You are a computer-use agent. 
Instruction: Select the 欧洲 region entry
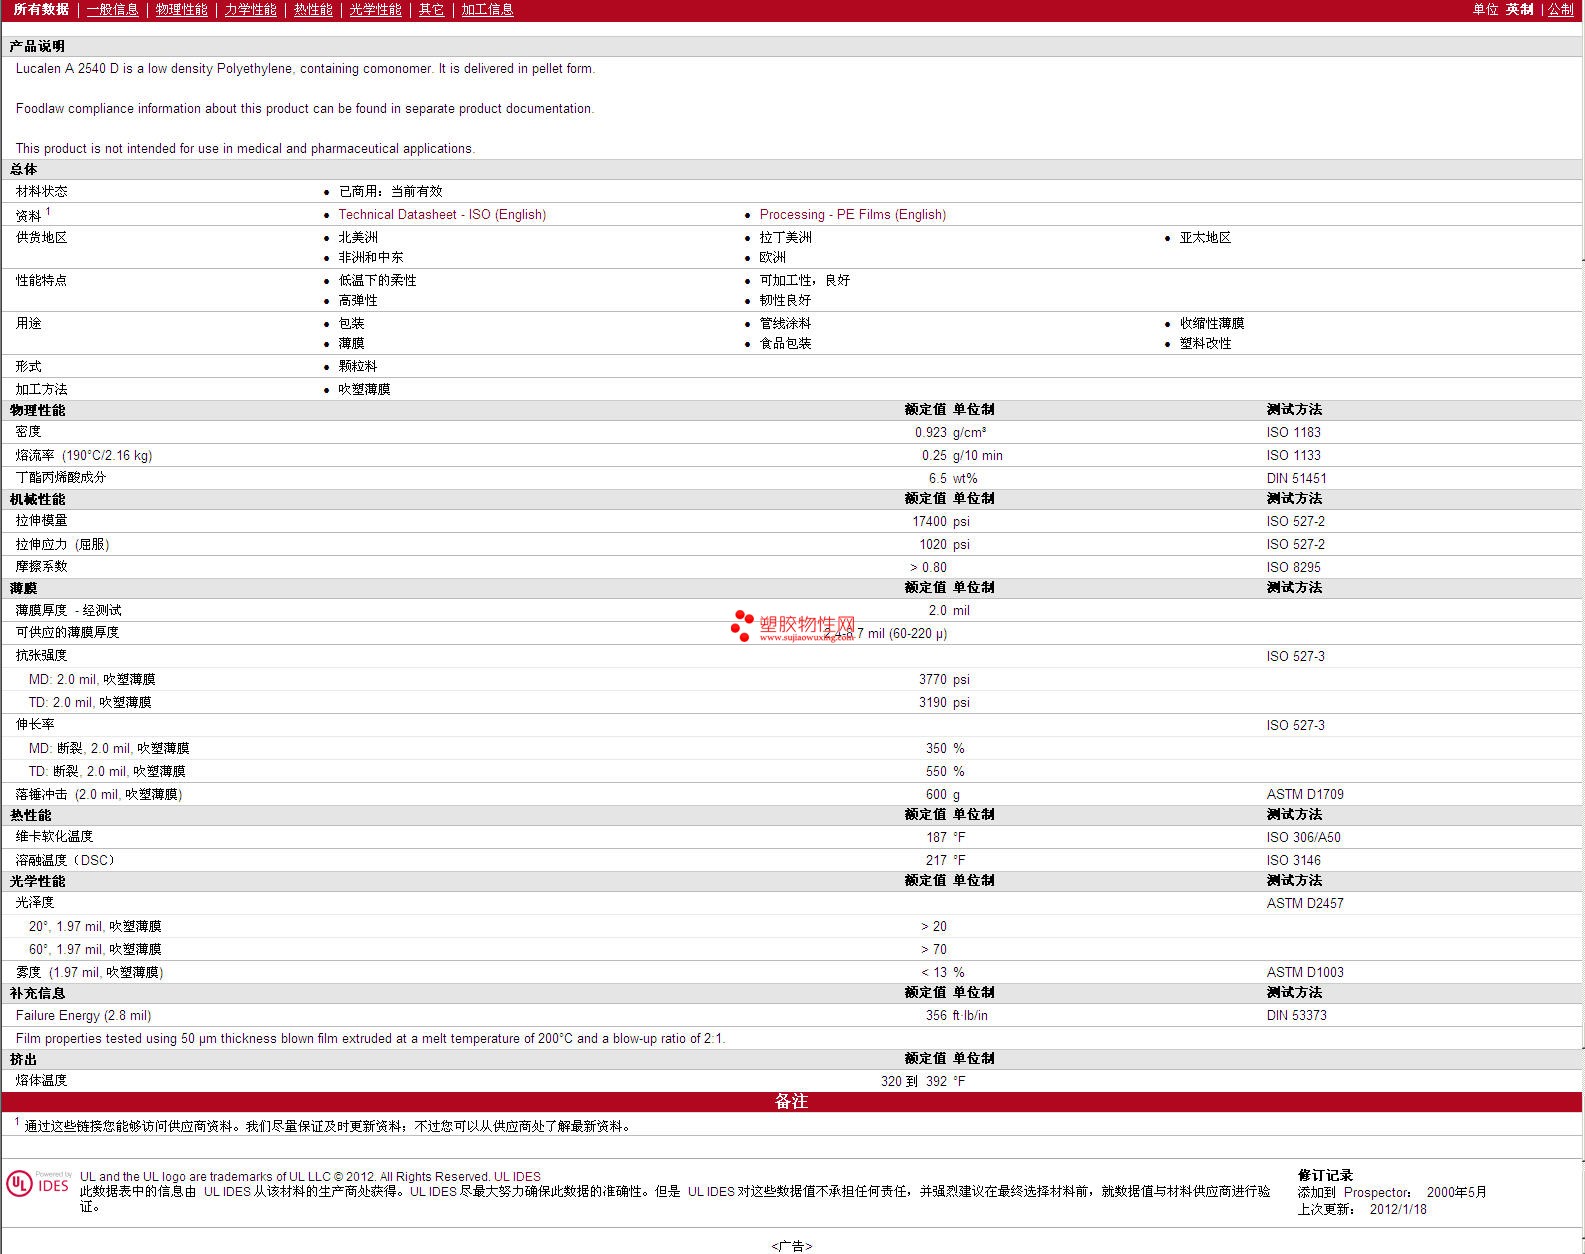[x=773, y=257]
